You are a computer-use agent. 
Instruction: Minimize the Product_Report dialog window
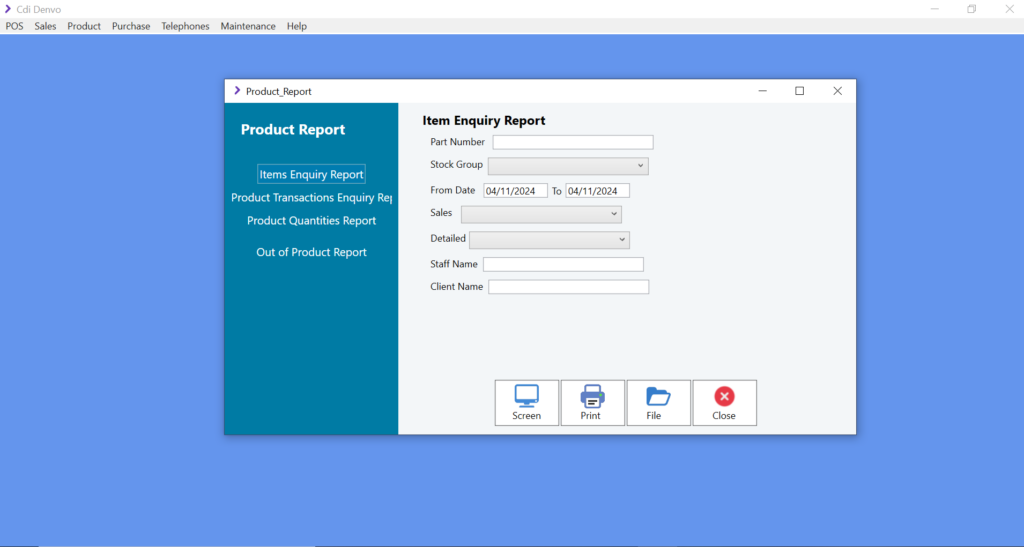click(x=762, y=91)
